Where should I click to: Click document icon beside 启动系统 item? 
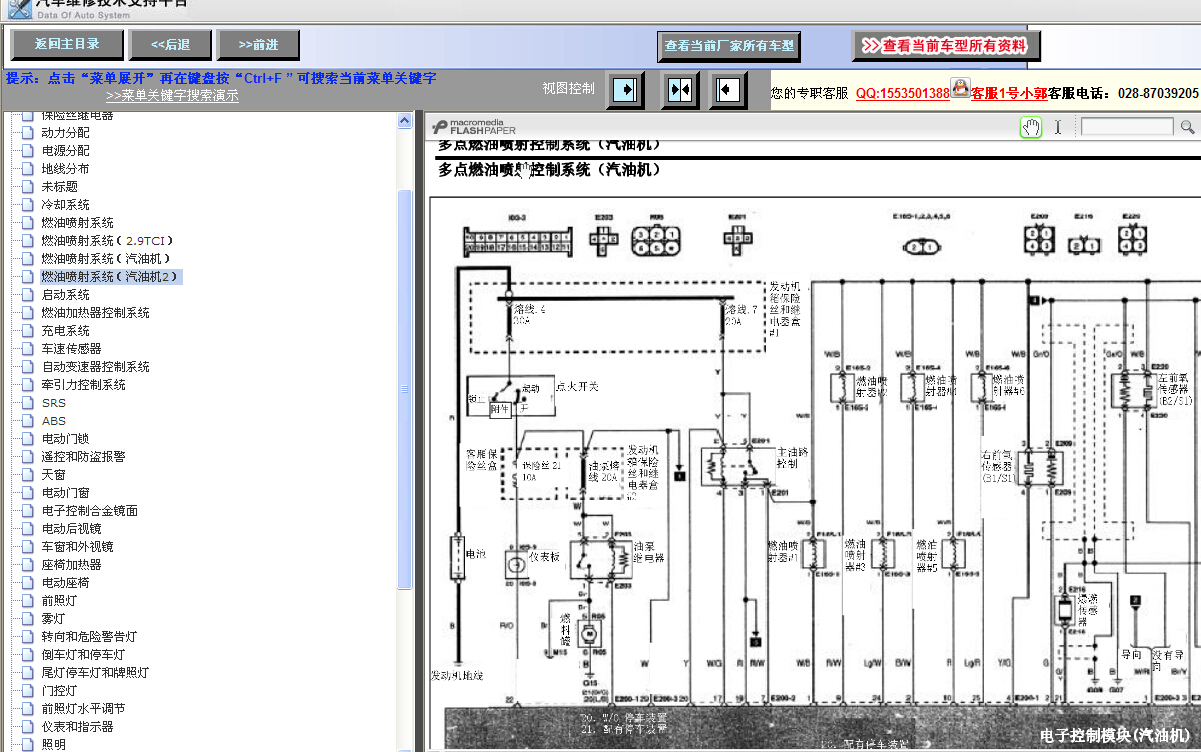[x=27, y=294]
